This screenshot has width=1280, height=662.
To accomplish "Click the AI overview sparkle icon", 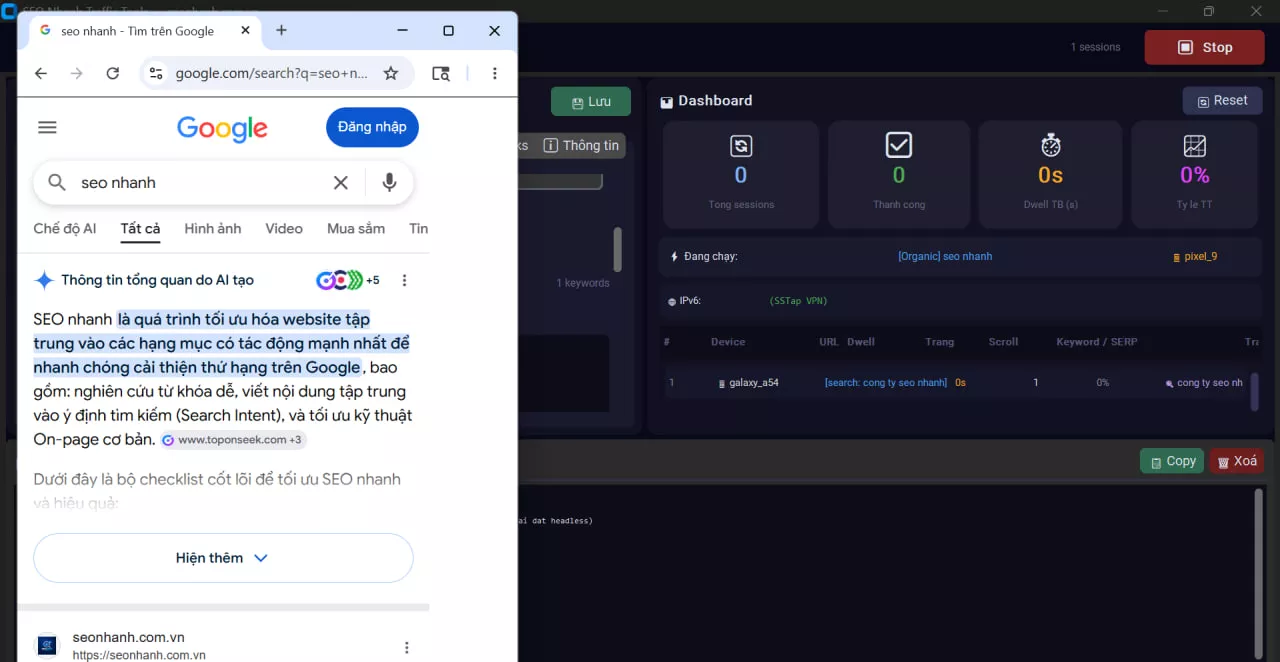I will tap(44, 280).
